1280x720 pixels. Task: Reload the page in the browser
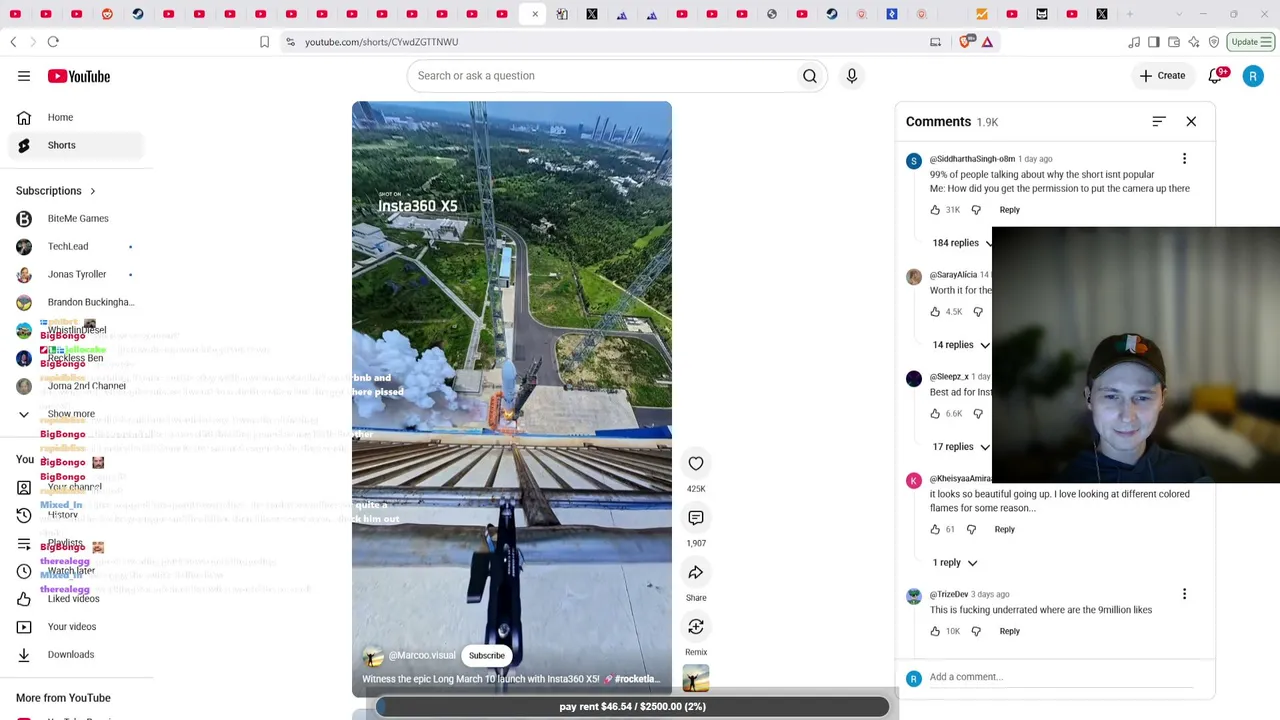[53, 42]
